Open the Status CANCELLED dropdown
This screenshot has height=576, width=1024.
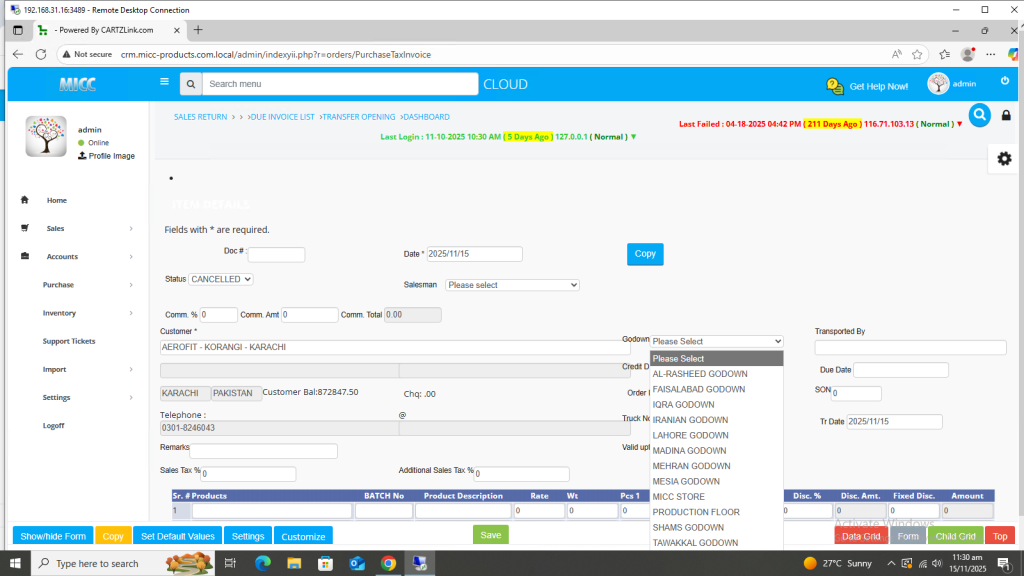[x=221, y=279]
